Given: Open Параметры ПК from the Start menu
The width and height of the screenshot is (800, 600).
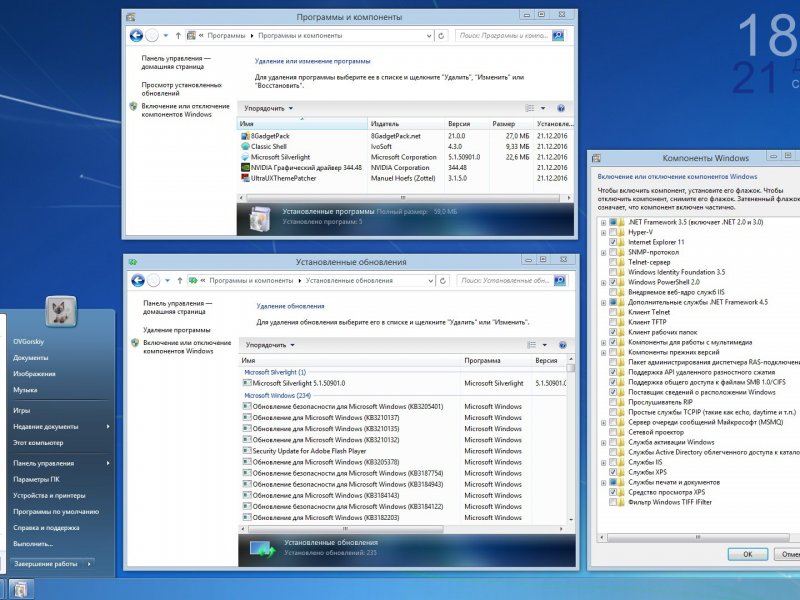Looking at the screenshot, I should 36,480.
